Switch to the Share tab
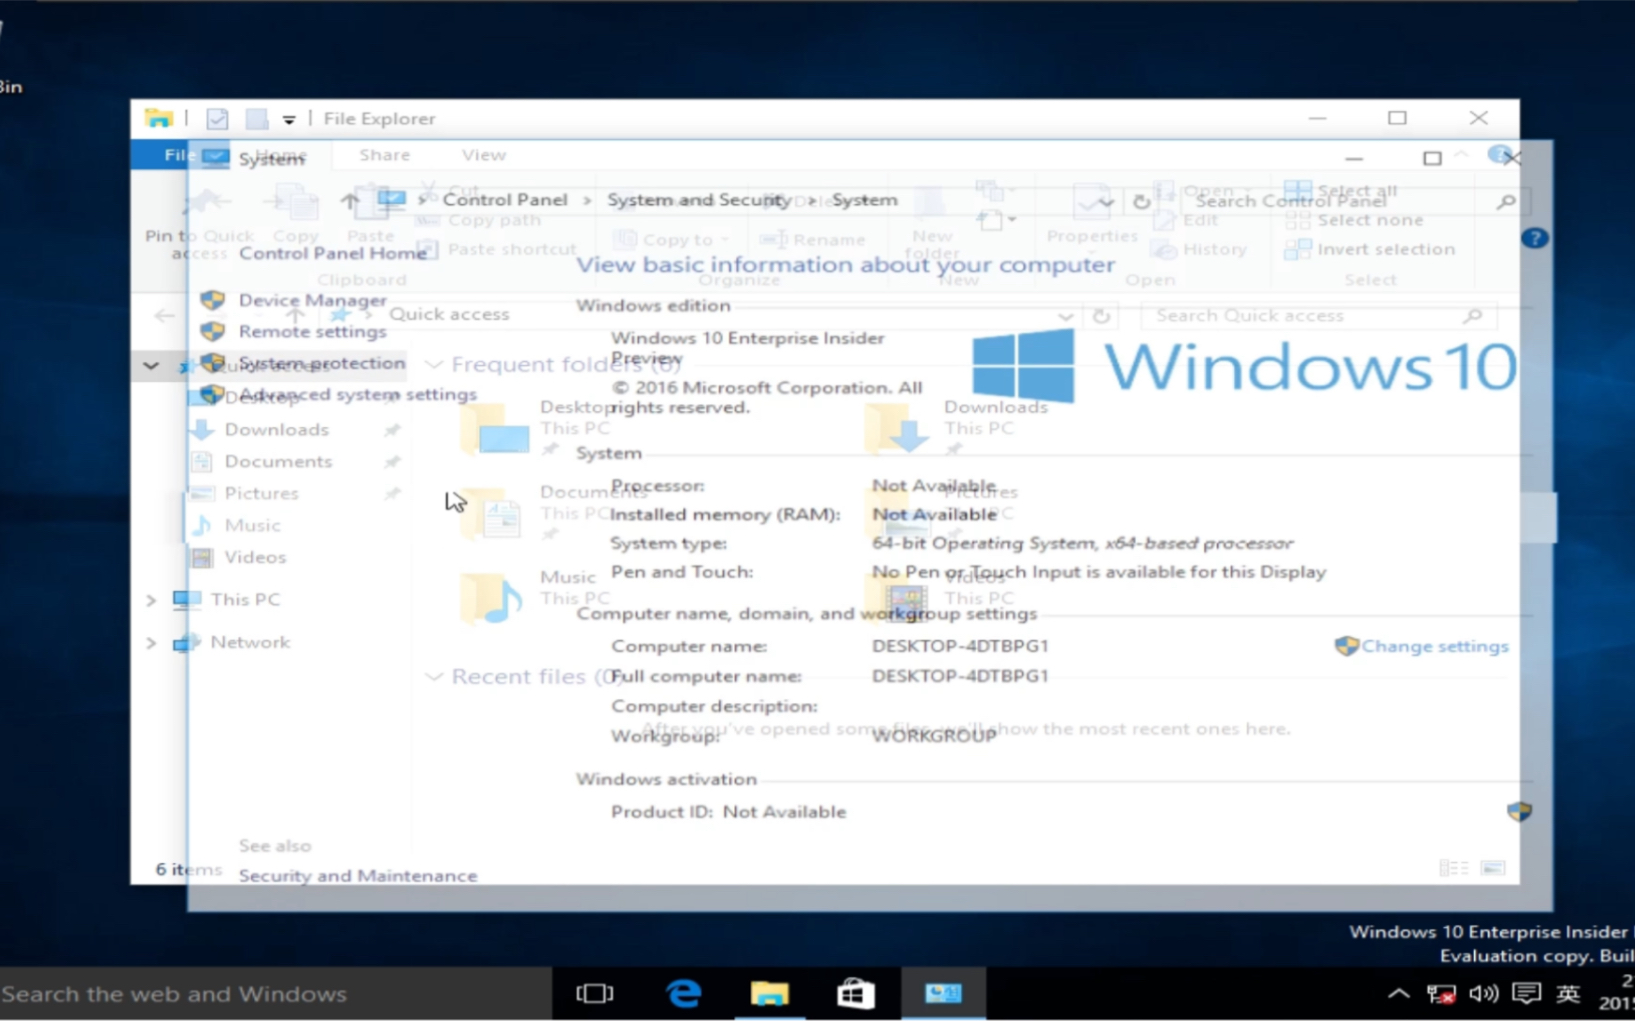The height and width of the screenshot is (1021, 1635). (383, 154)
